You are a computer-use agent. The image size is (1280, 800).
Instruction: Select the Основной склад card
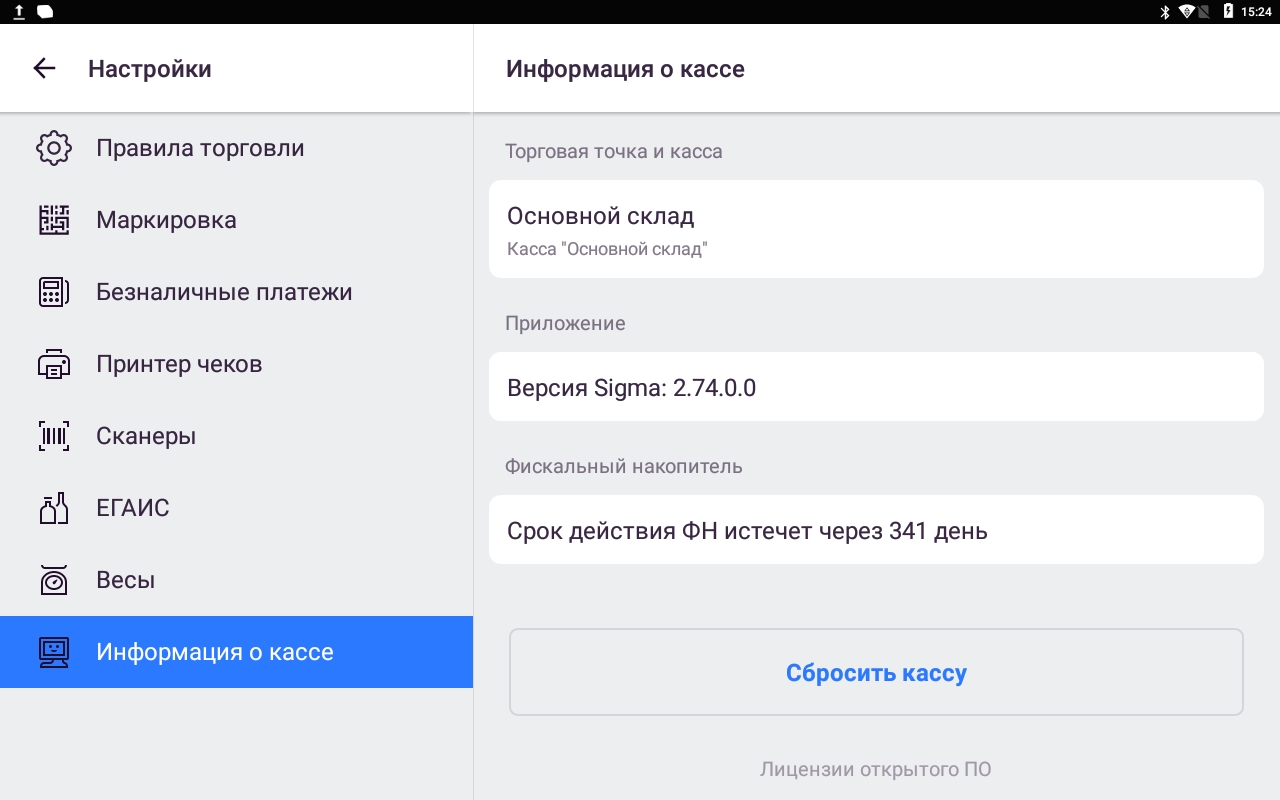[x=876, y=229]
